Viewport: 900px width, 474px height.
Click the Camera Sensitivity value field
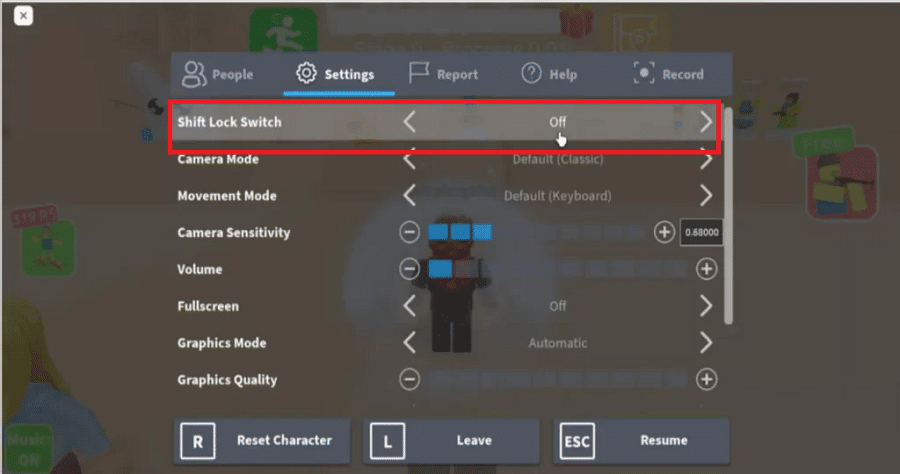[702, 233]
